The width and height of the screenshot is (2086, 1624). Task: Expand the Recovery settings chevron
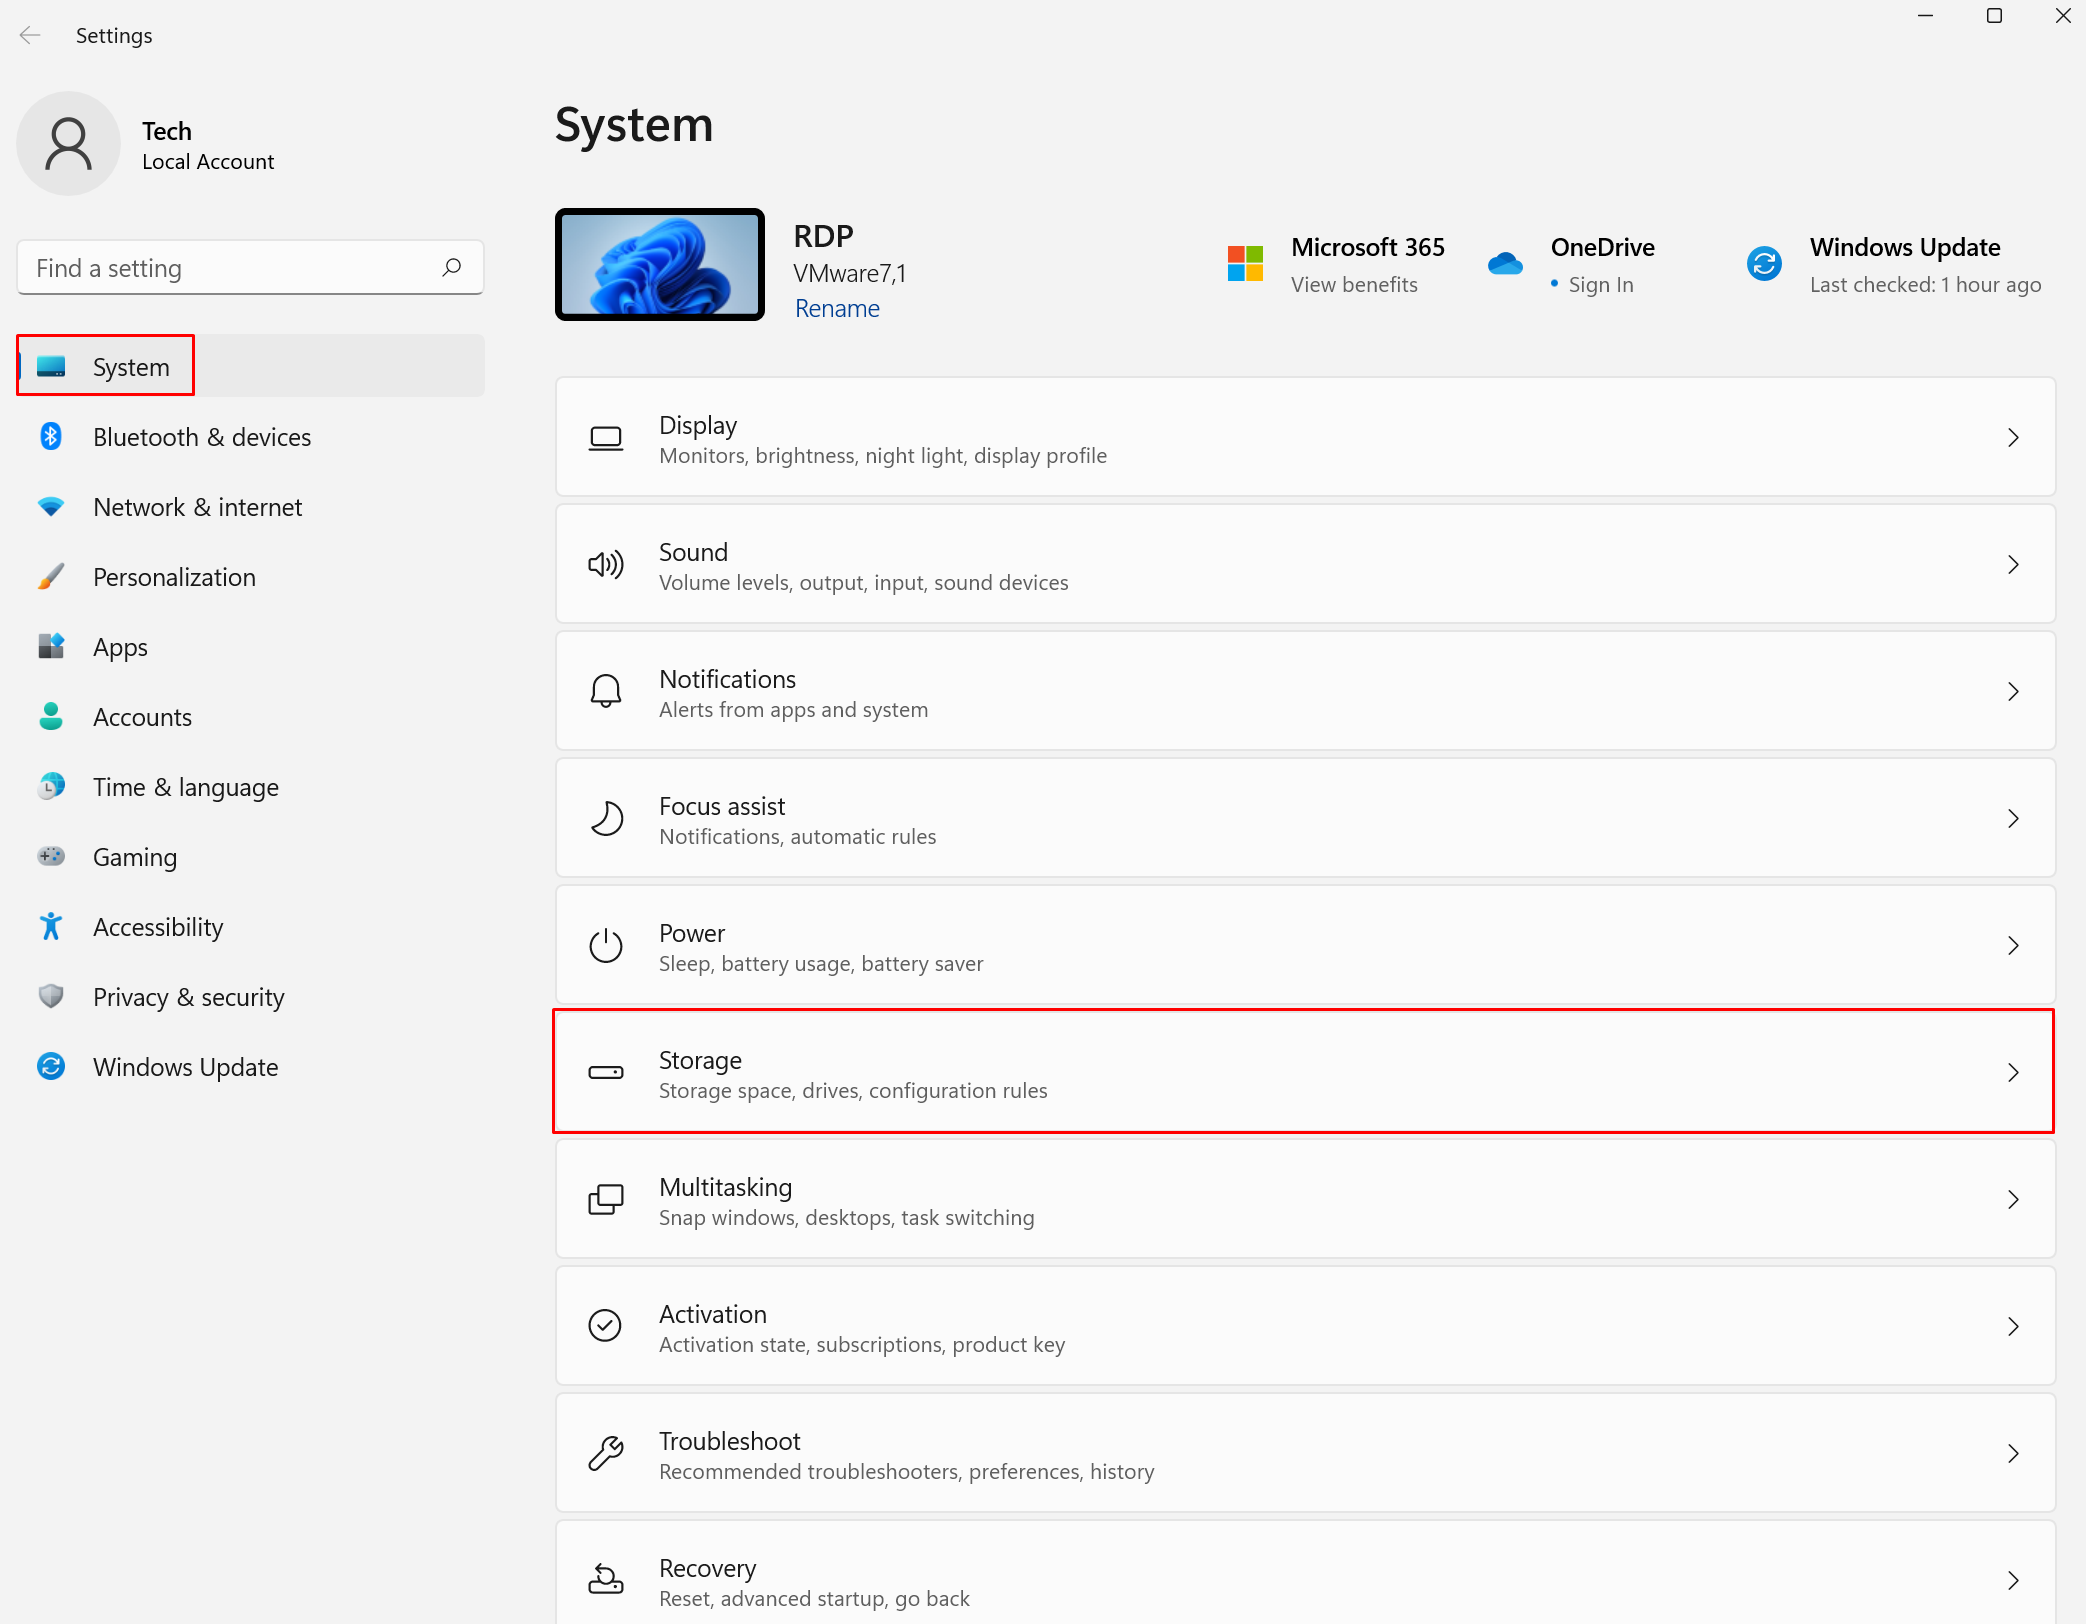pyautogui.click(x=2013, y=1580)
